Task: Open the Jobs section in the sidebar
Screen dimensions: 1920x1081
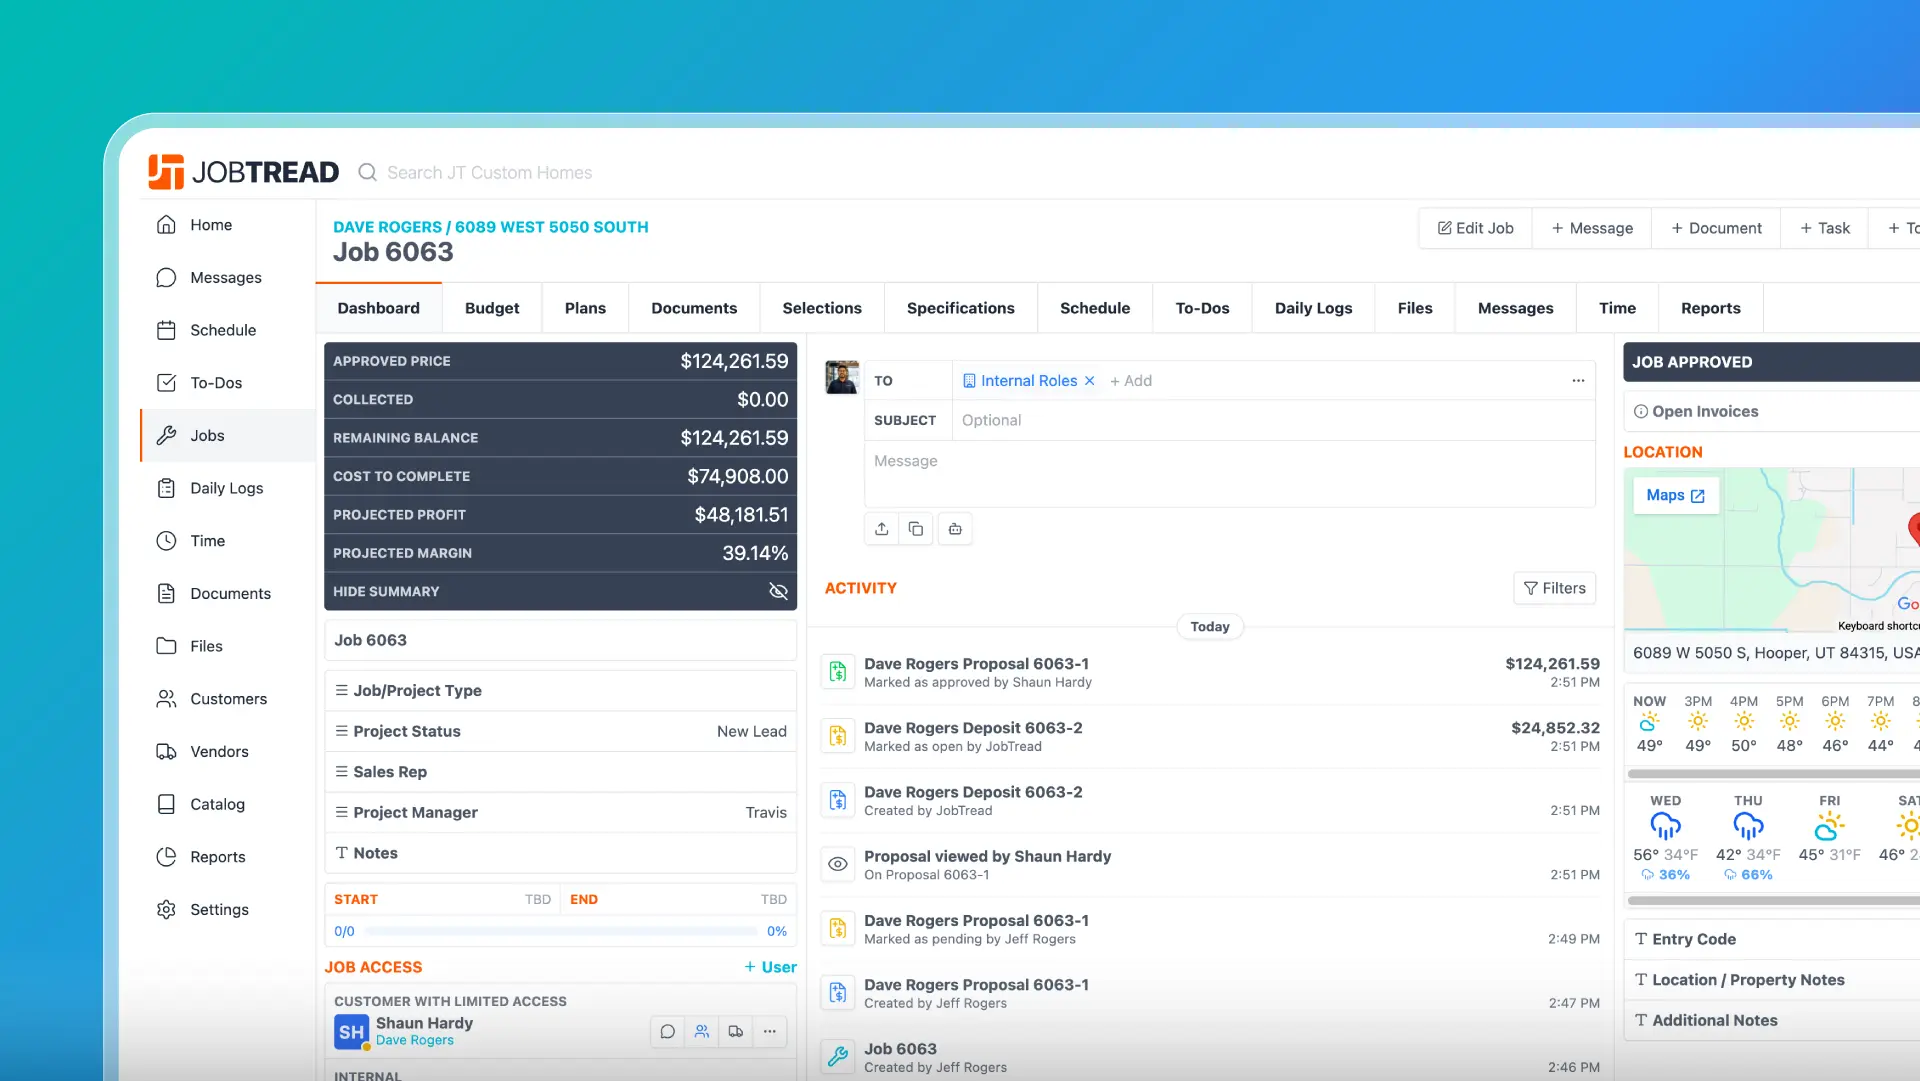Action: pyautogui.click(x=207, y=435)
